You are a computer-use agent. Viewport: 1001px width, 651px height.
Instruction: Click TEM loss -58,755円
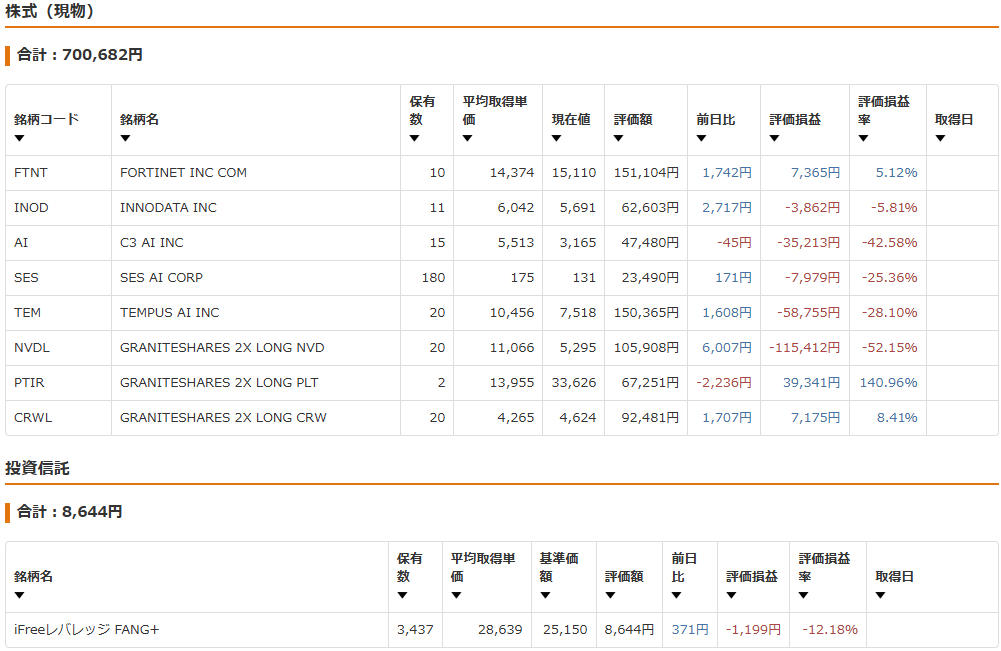[x=808, y=313]
